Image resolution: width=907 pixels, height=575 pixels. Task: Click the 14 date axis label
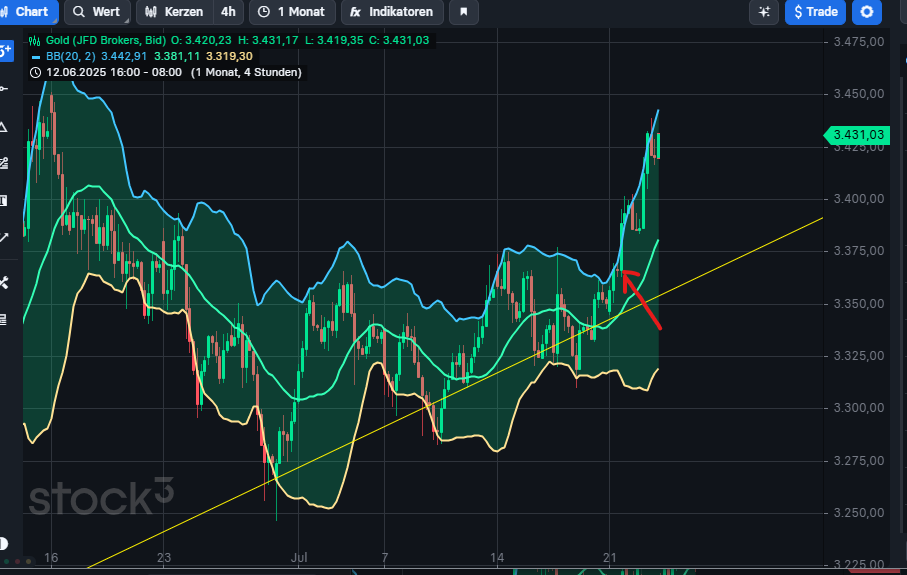point(497,558)
